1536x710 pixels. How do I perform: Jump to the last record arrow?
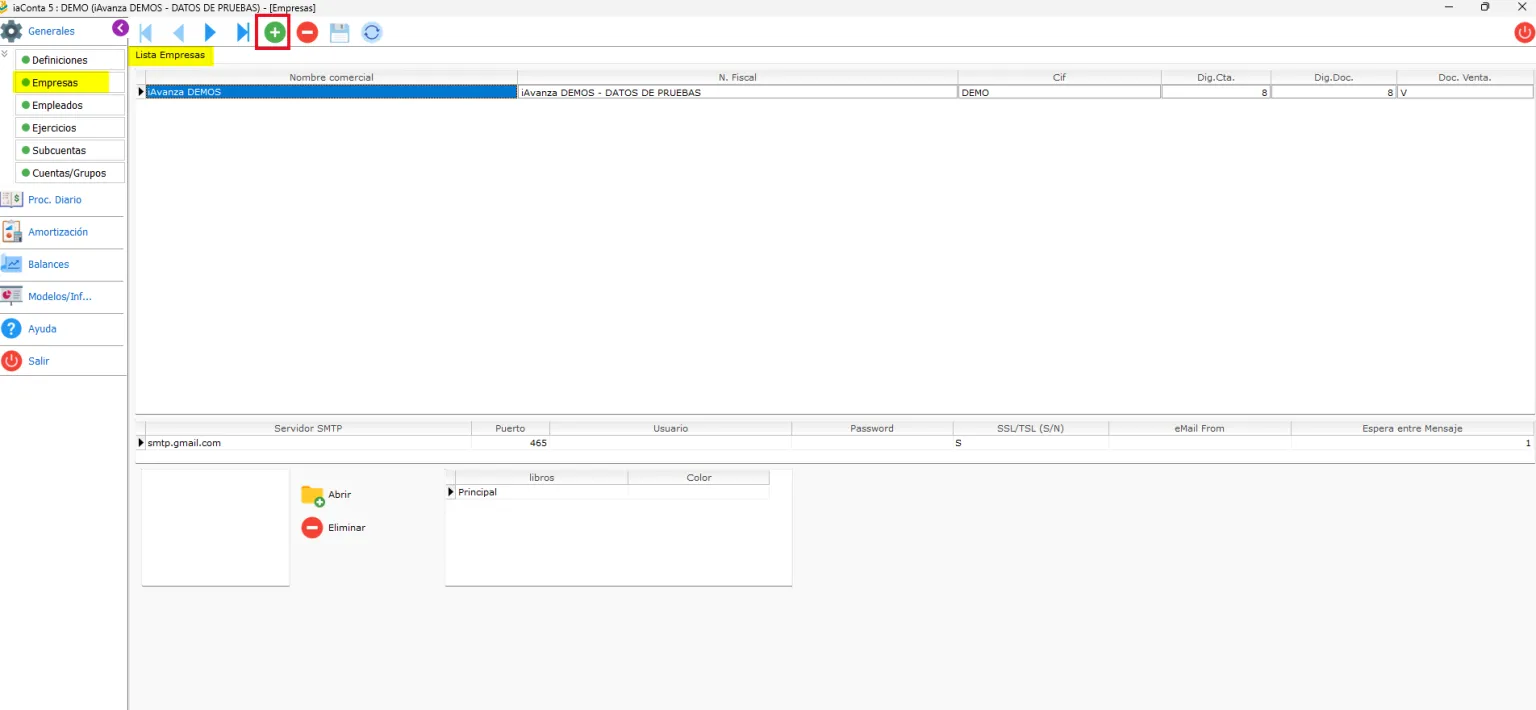242,33
